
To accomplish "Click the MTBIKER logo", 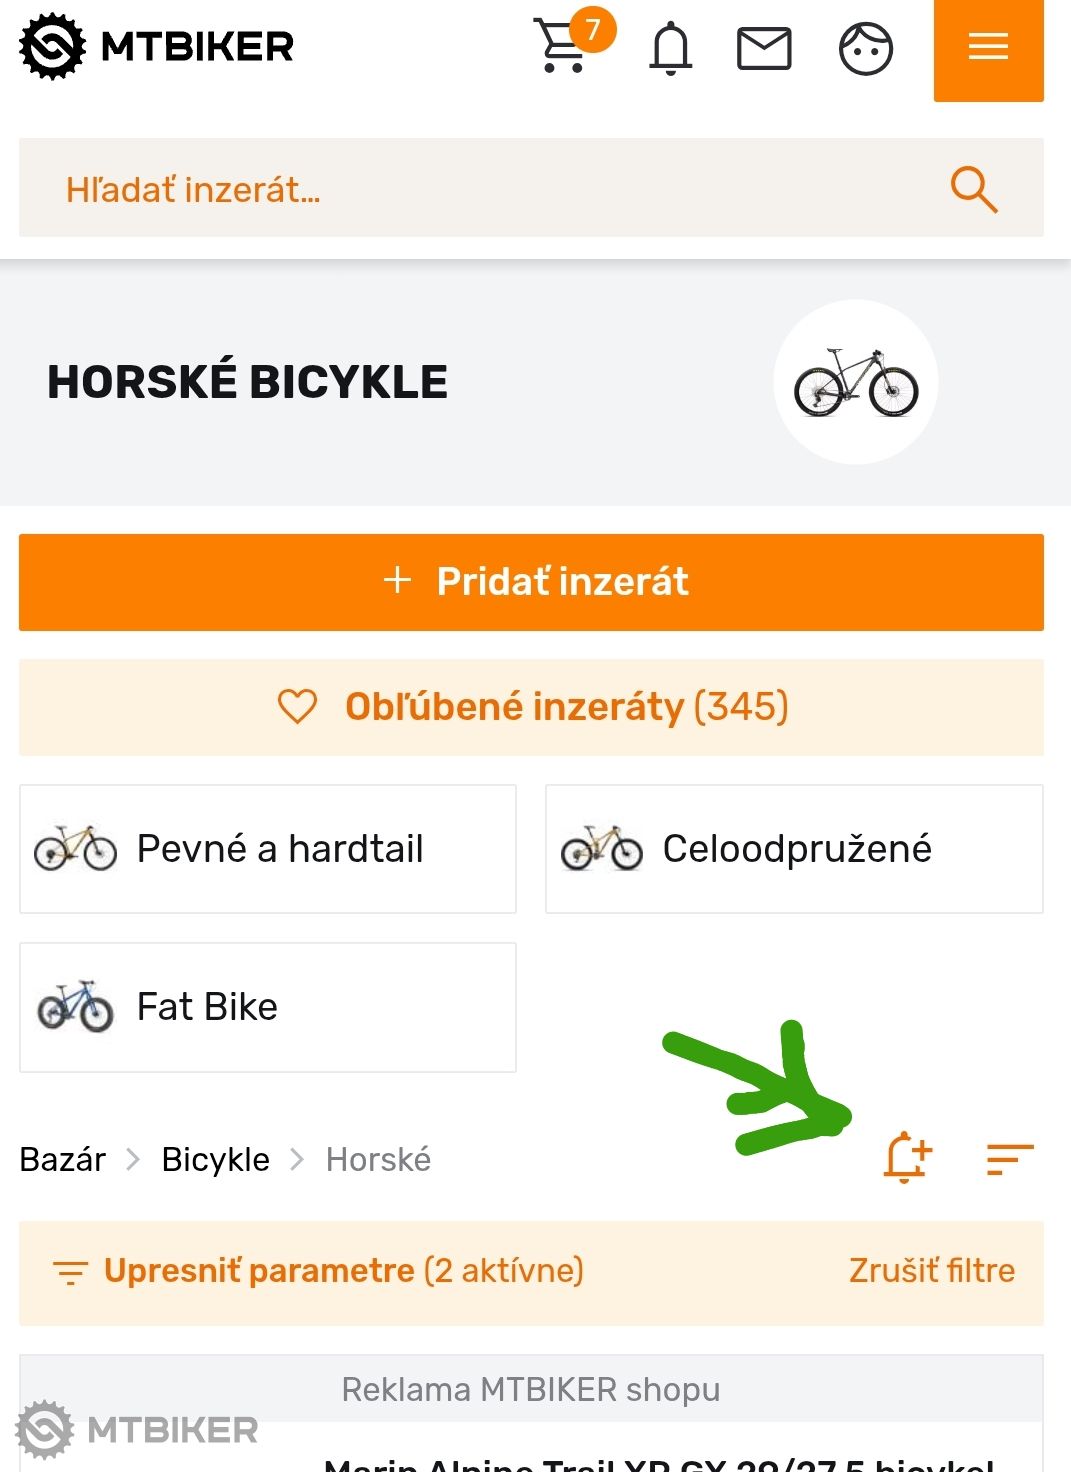I will pyautogui.click(x=157, y=47).
